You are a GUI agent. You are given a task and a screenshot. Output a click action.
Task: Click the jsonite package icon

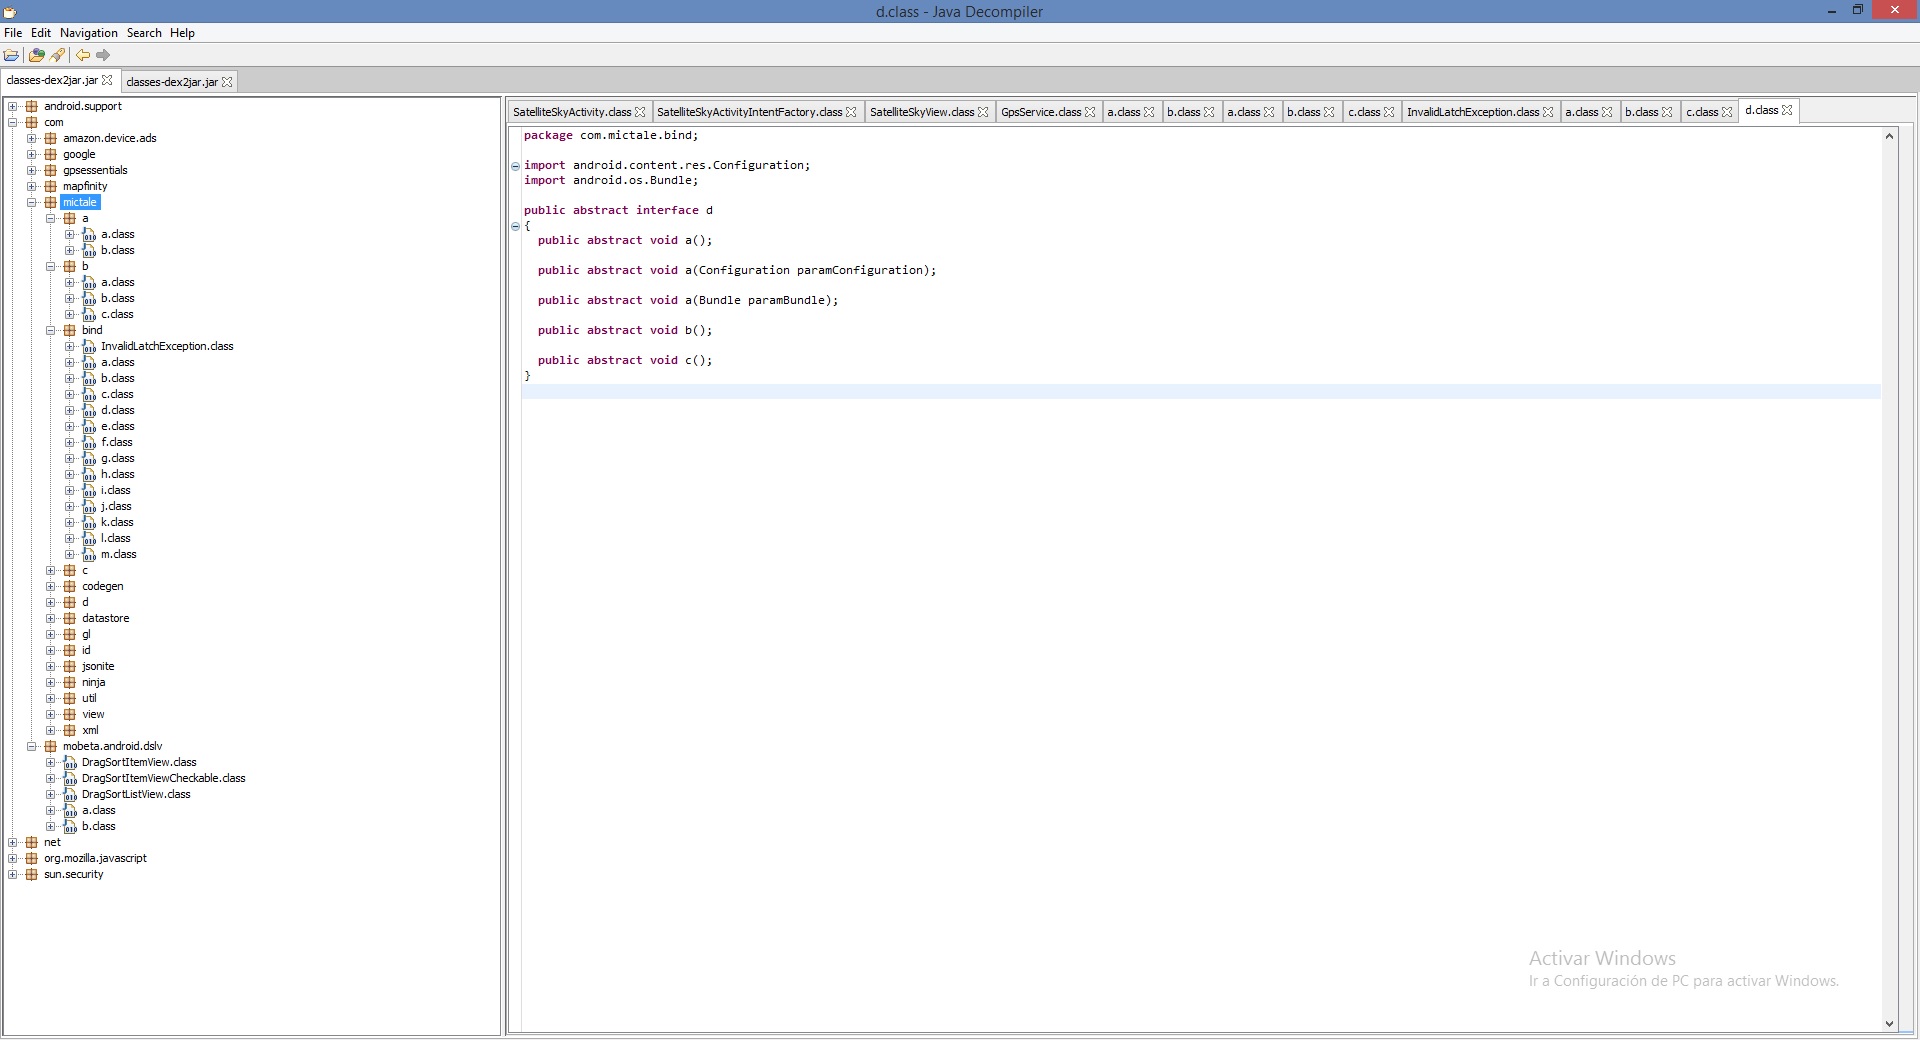[x=70, y=666]
